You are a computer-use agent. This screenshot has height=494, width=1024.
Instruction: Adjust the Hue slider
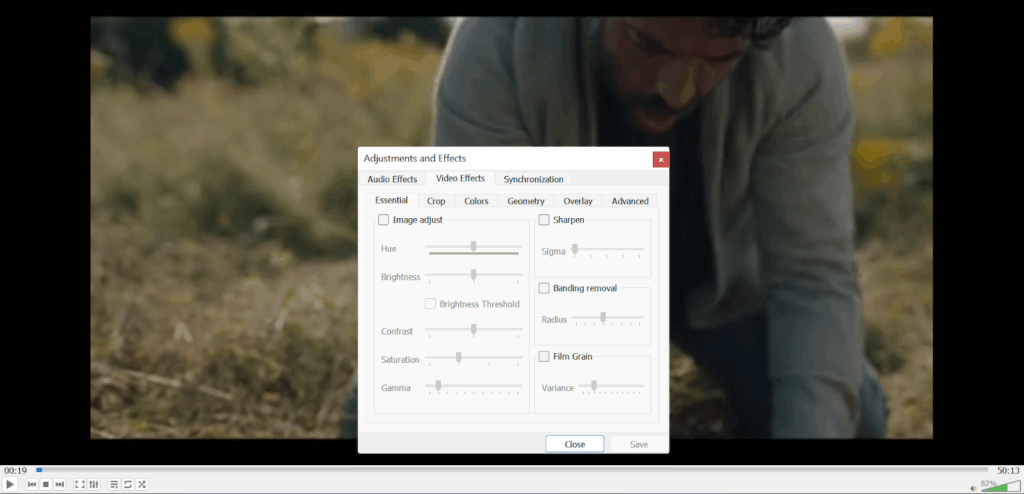click(473, 248)
